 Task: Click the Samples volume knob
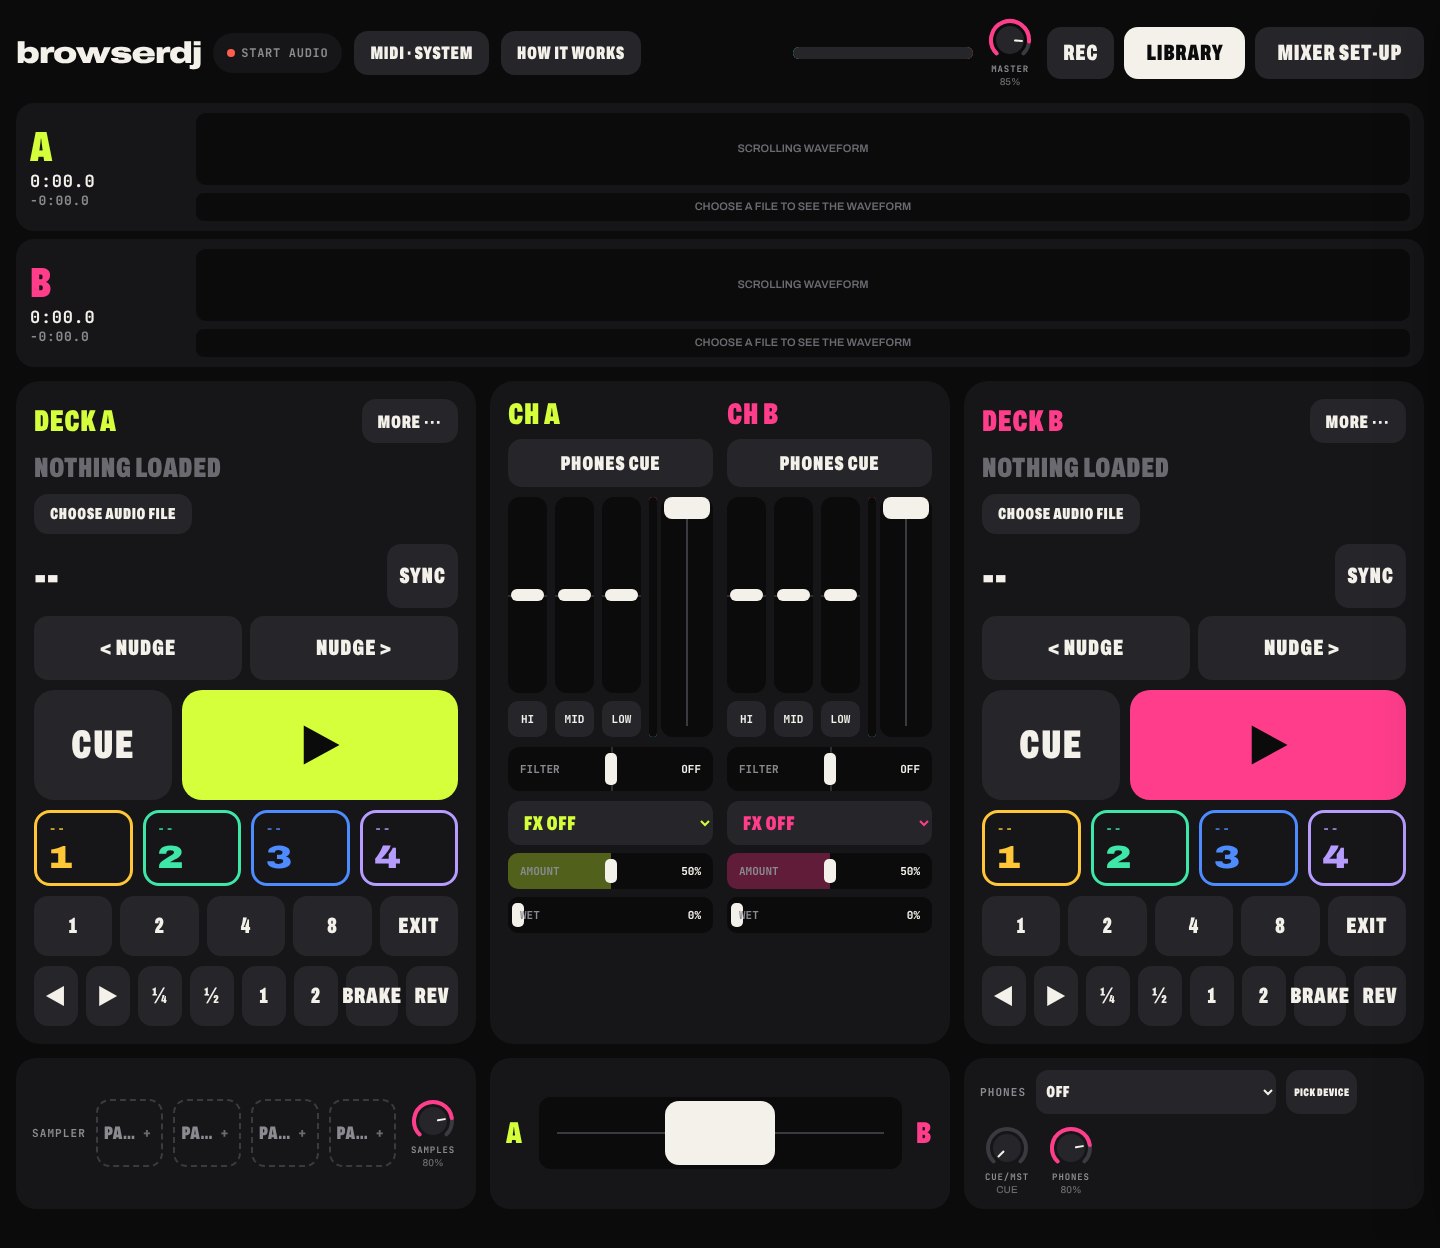[x=433, y=1121]
